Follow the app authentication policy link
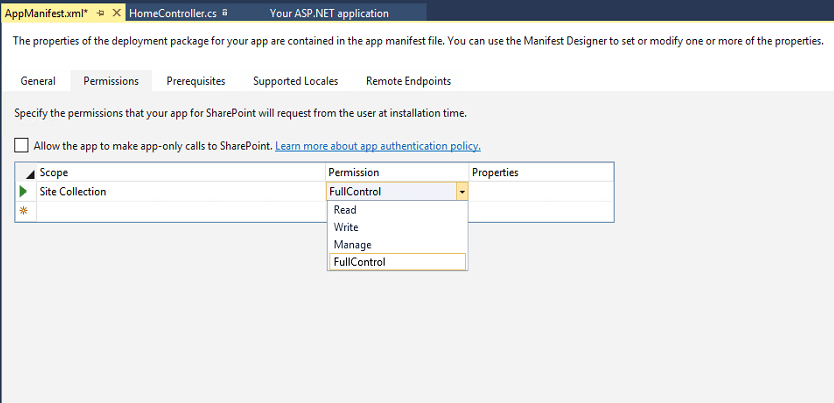The width and height of the screenshot is (834, 403). [x=378, y=146]
